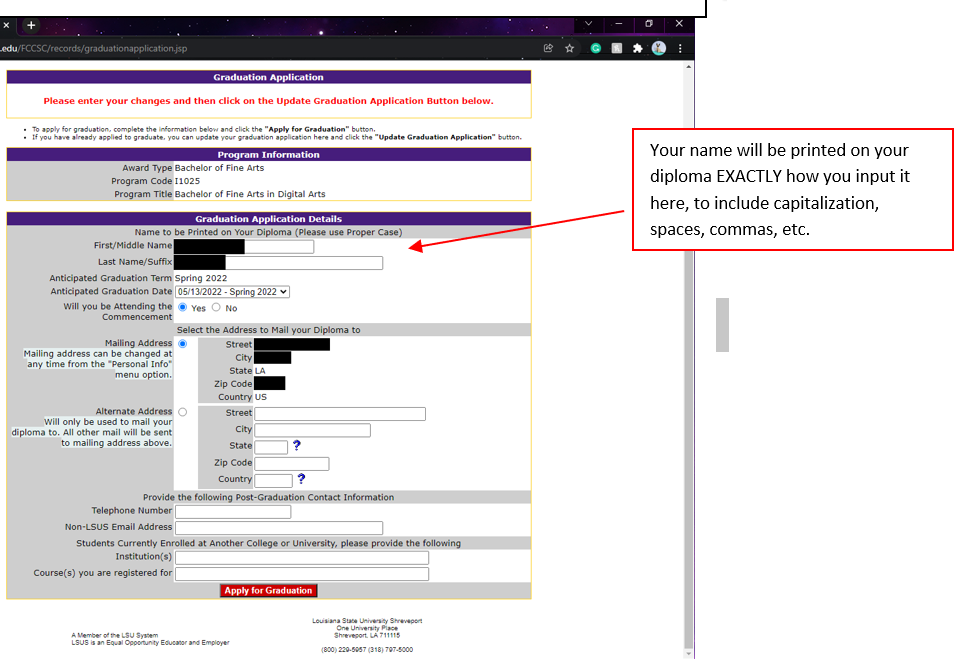Image resolution: width=960 pixels, height=659 pixels.
Task: Click the browser address bar URL
Action: (x=93, y=48)
